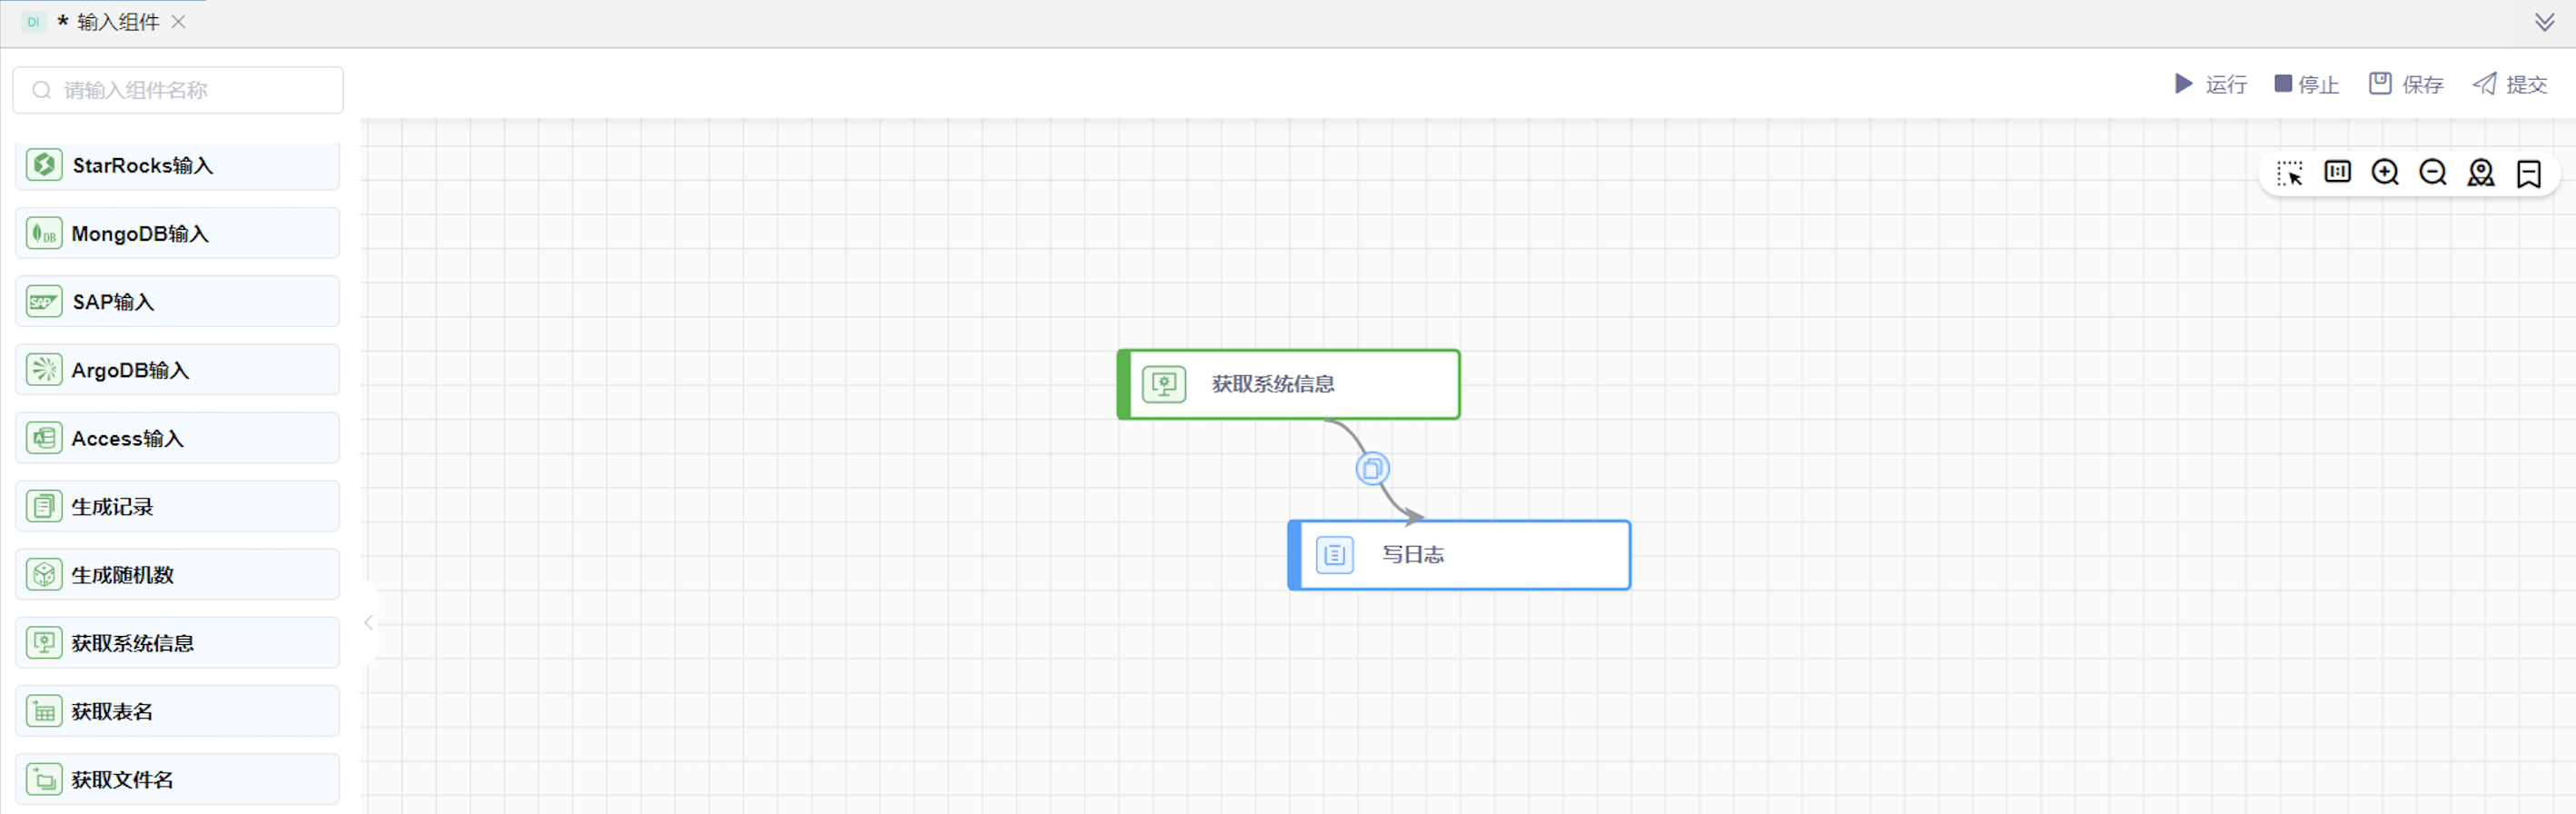The height and width of the screenshot is (814, 2576).
Task: Save the flow with 保存
Action: pos(2406,84)
